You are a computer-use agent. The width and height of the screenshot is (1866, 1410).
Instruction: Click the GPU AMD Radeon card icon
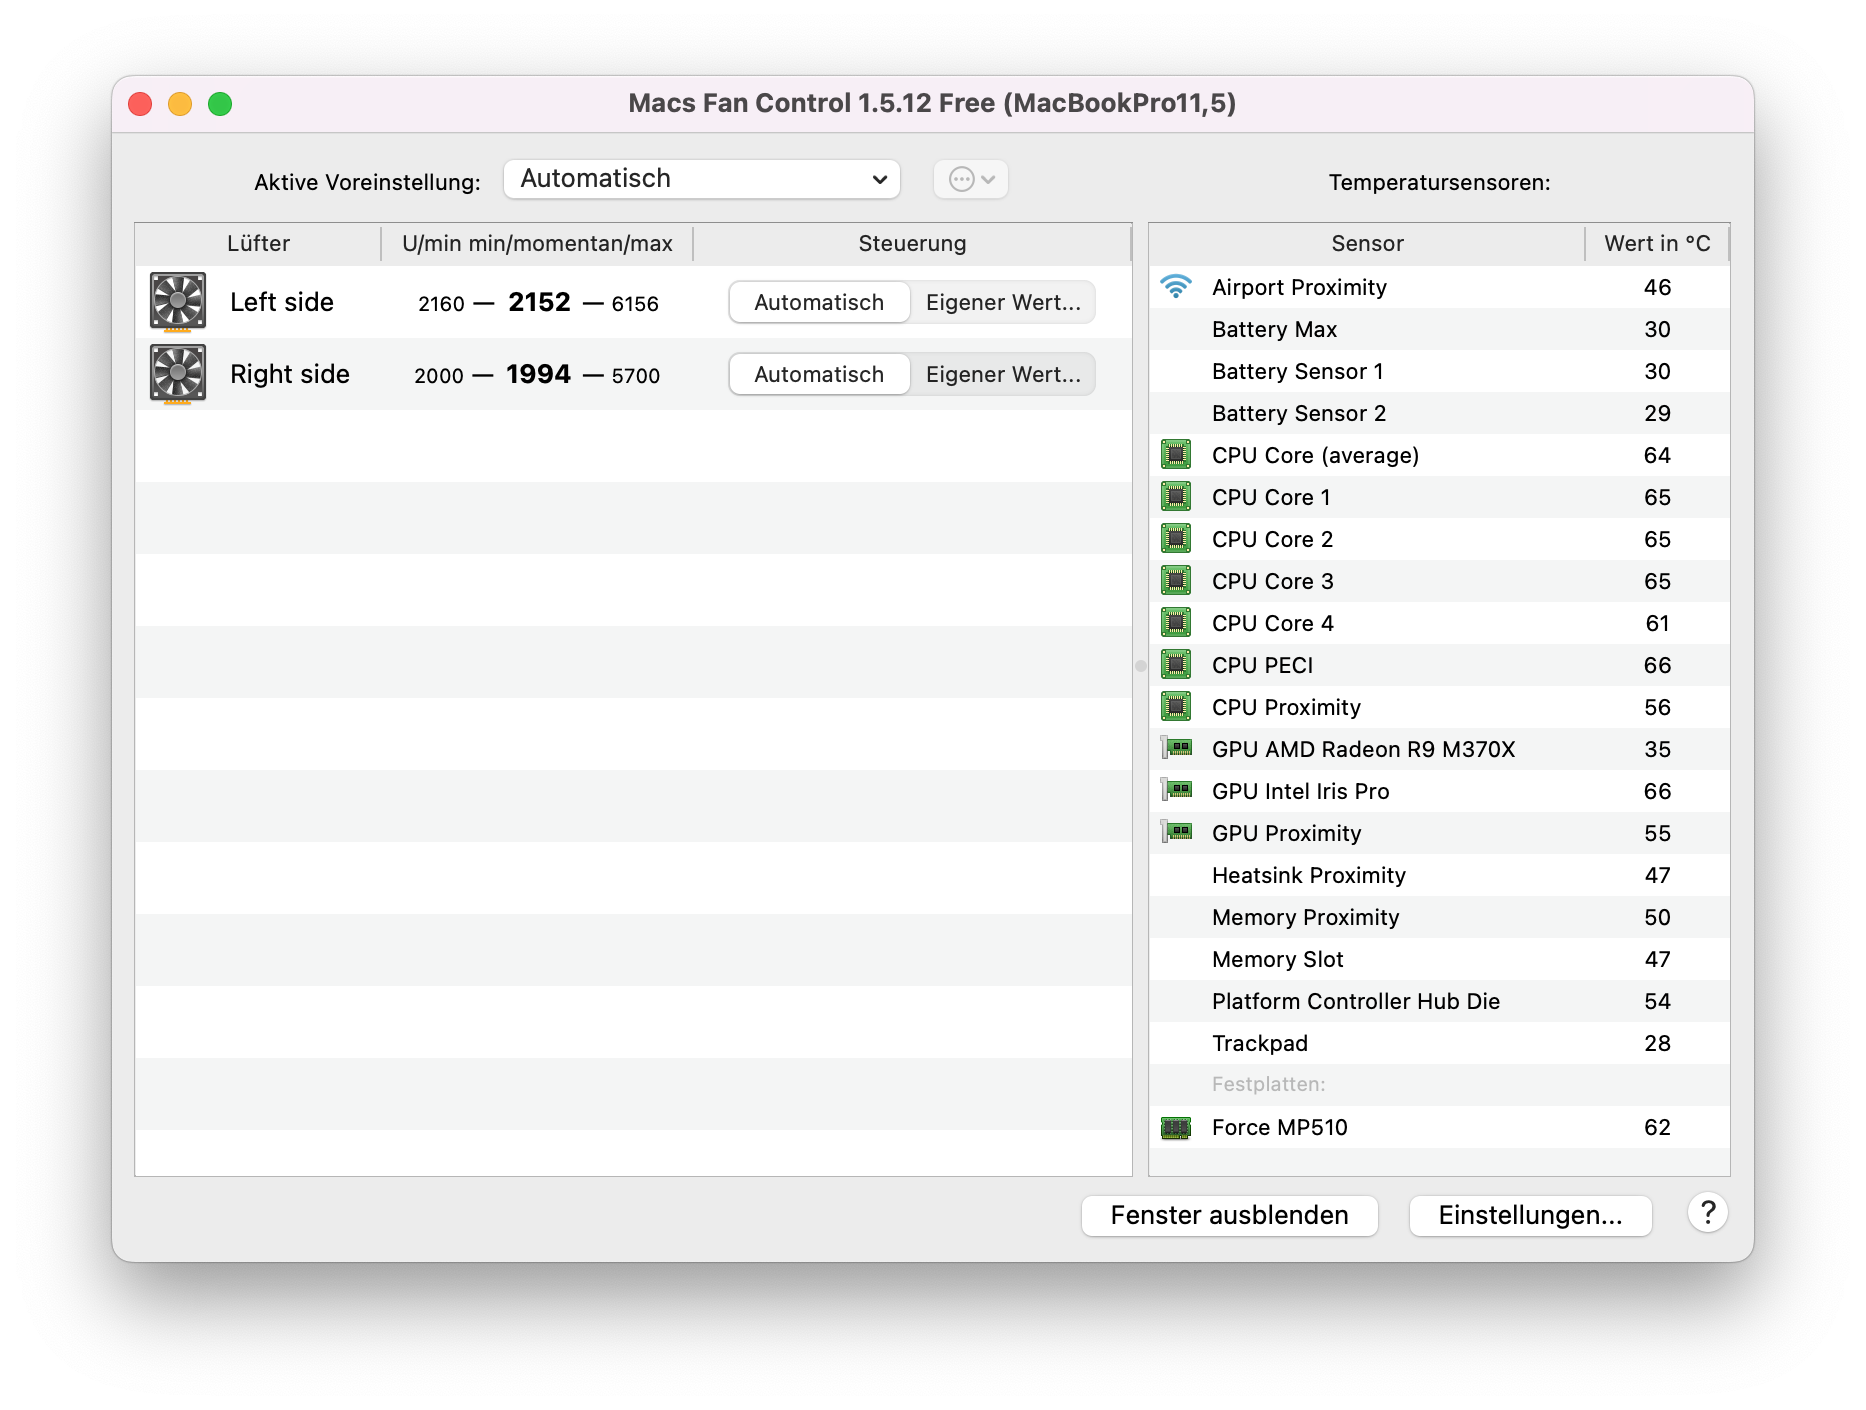point(1176,748)
